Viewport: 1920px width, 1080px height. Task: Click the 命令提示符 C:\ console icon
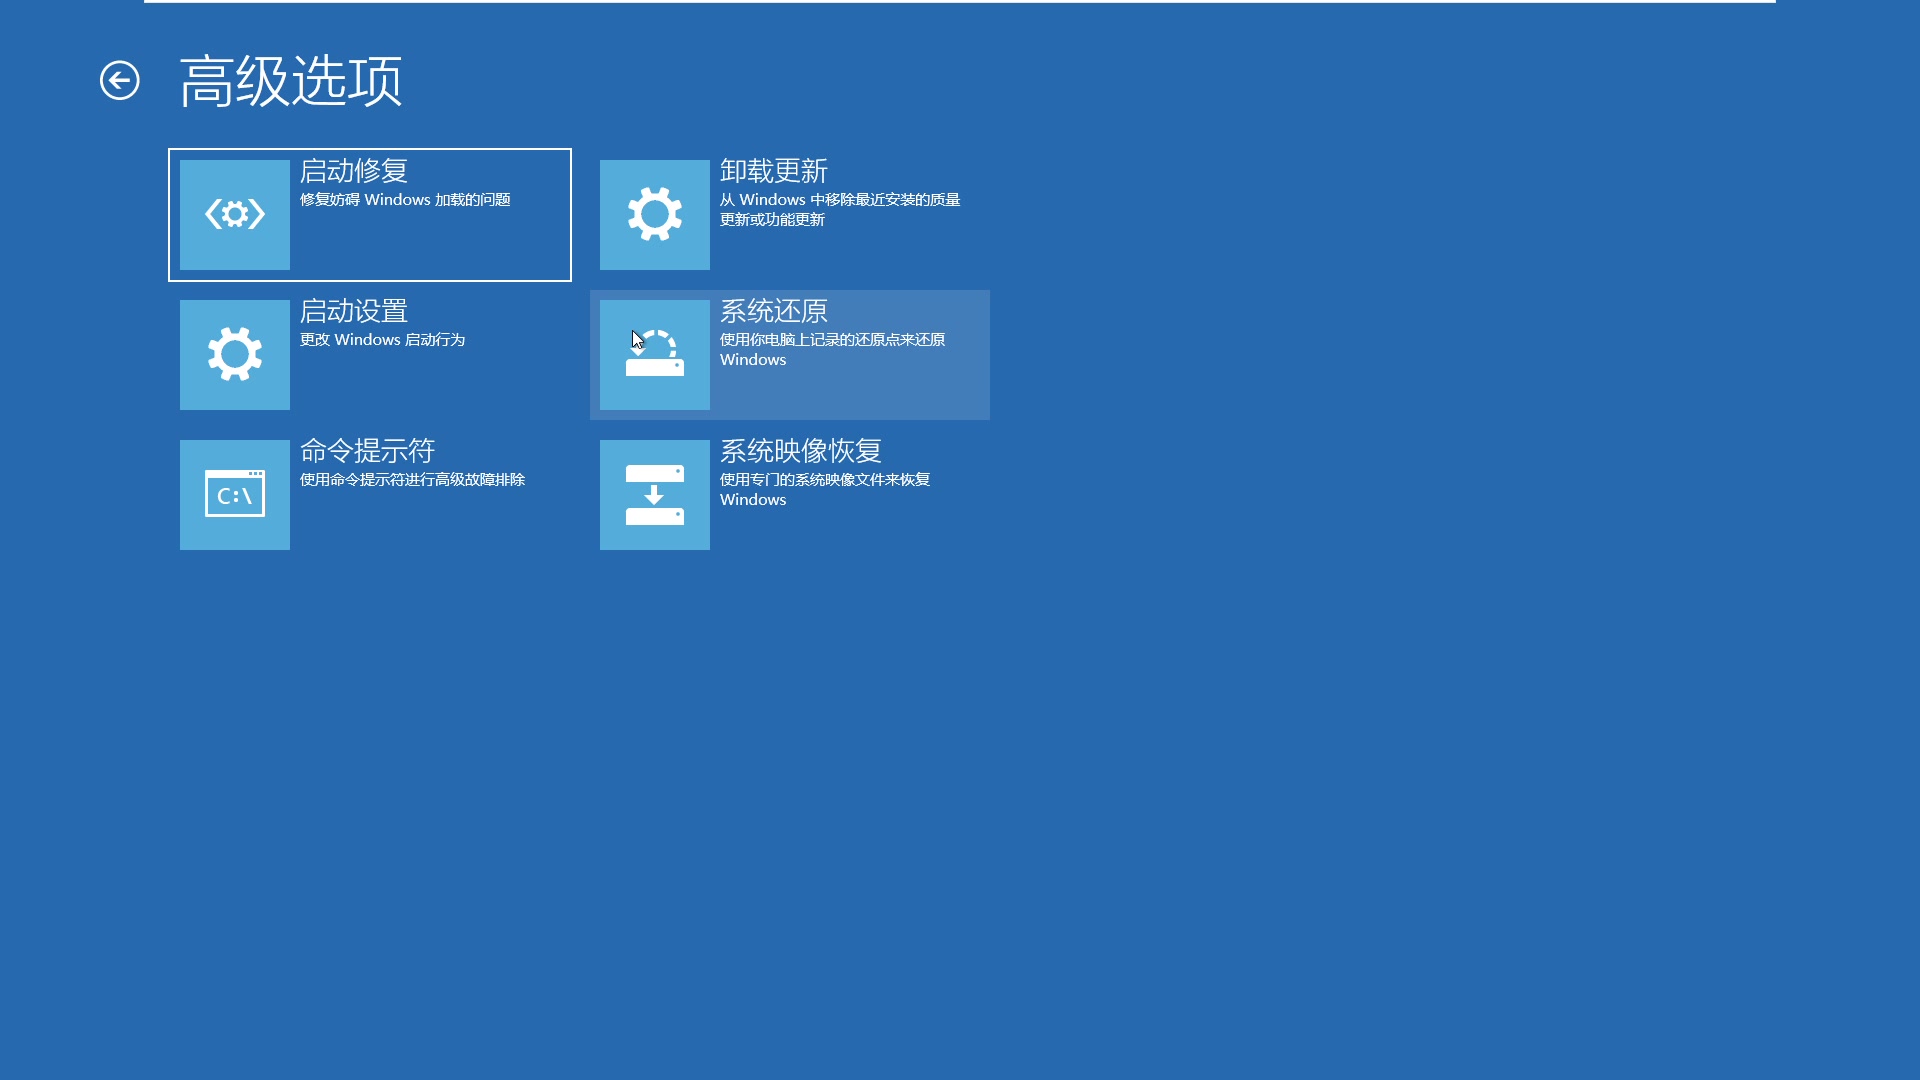click(x=235, y=495)
